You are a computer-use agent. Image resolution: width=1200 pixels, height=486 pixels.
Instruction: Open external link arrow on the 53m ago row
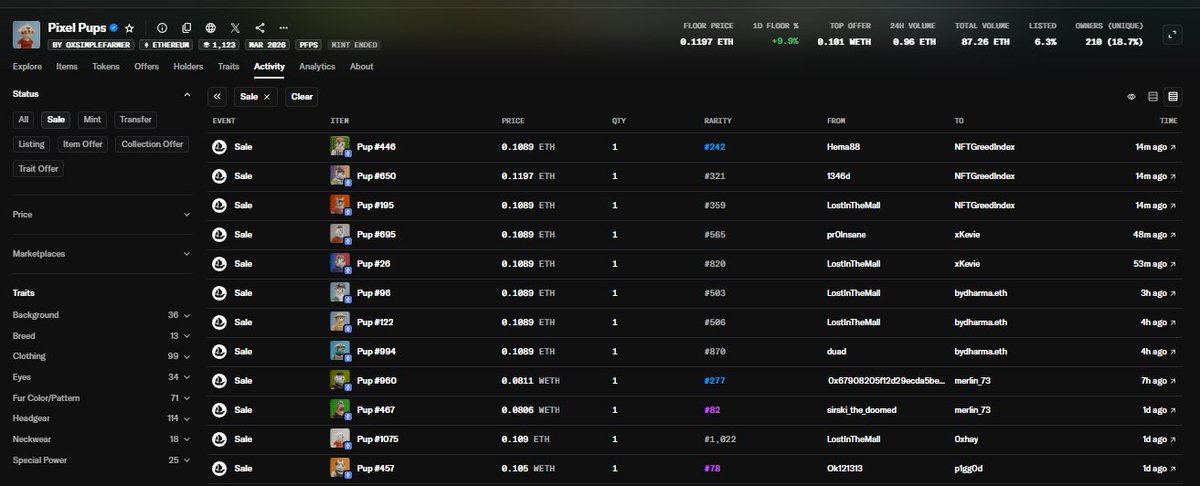tap(1174, 263)
